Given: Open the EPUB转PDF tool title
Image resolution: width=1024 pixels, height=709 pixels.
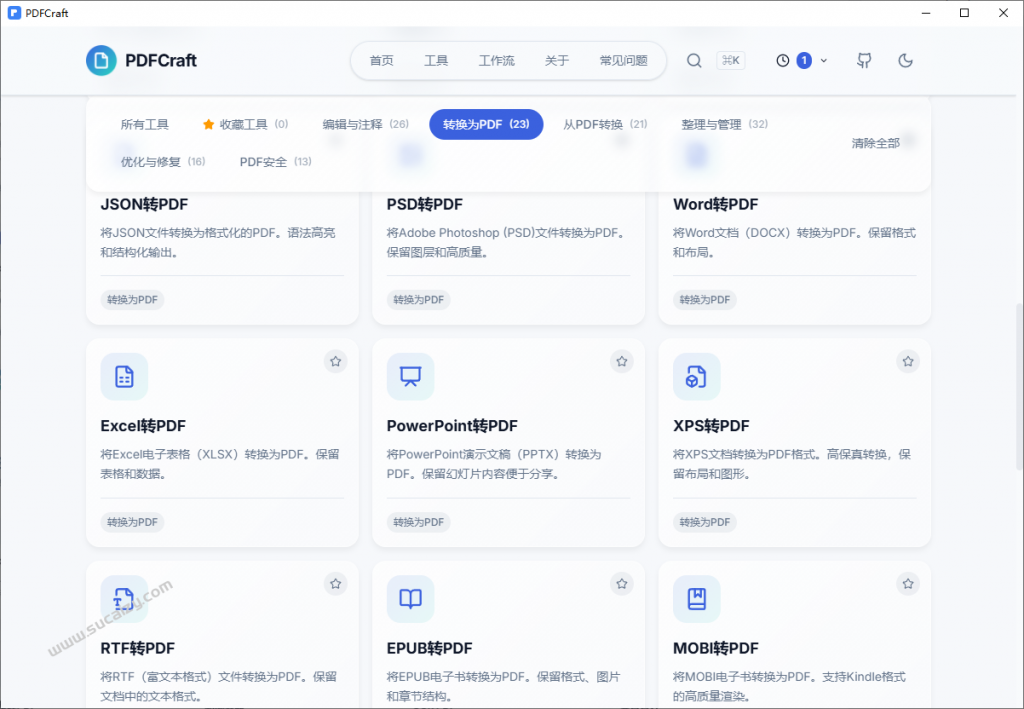Looking at the screenshot, I should pos(429,648).
